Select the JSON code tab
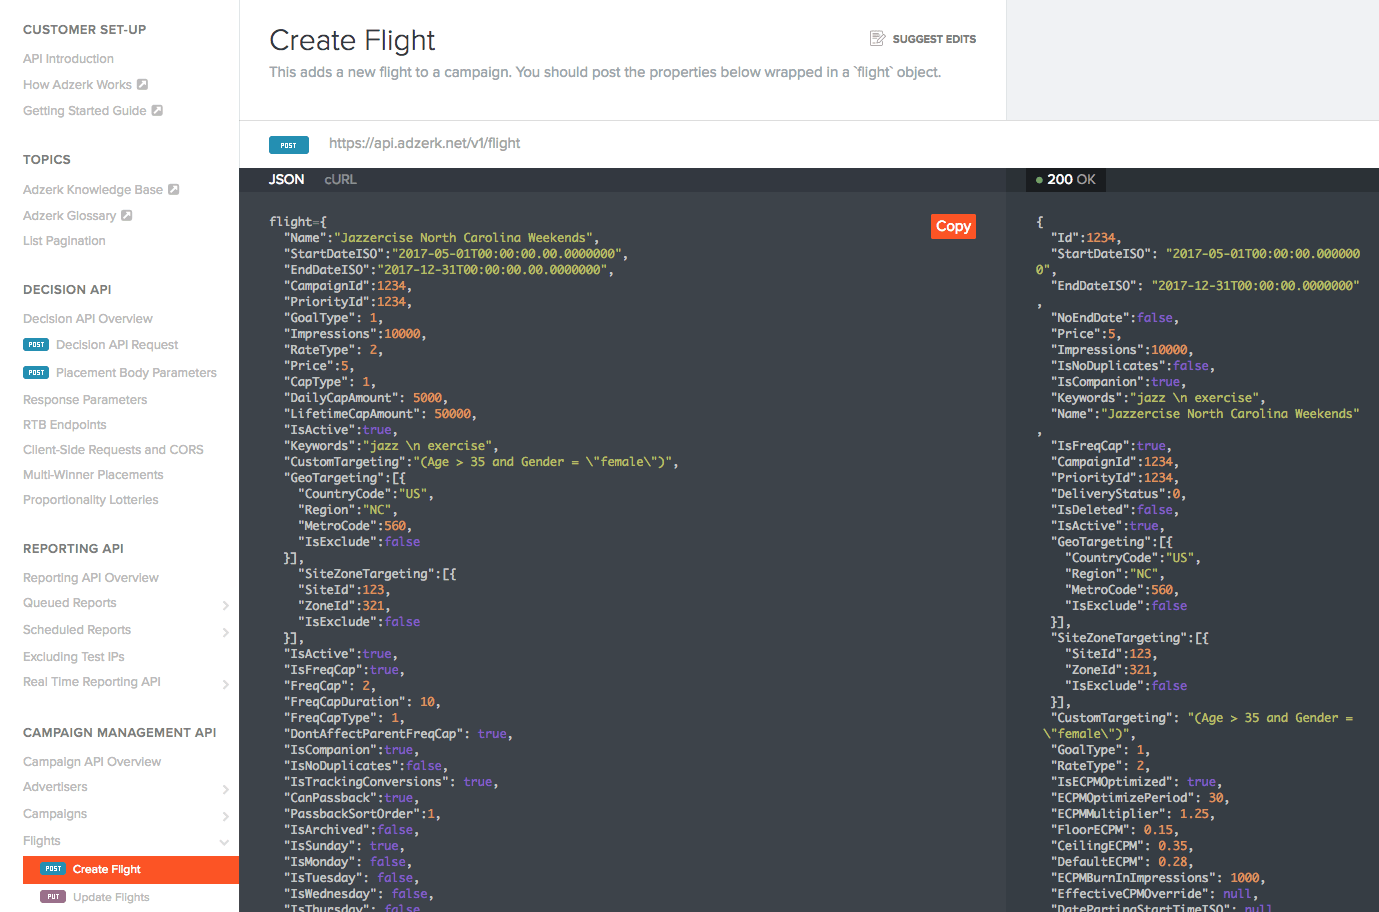Viewport: 1379px width, 912px height. coord(286,180)
